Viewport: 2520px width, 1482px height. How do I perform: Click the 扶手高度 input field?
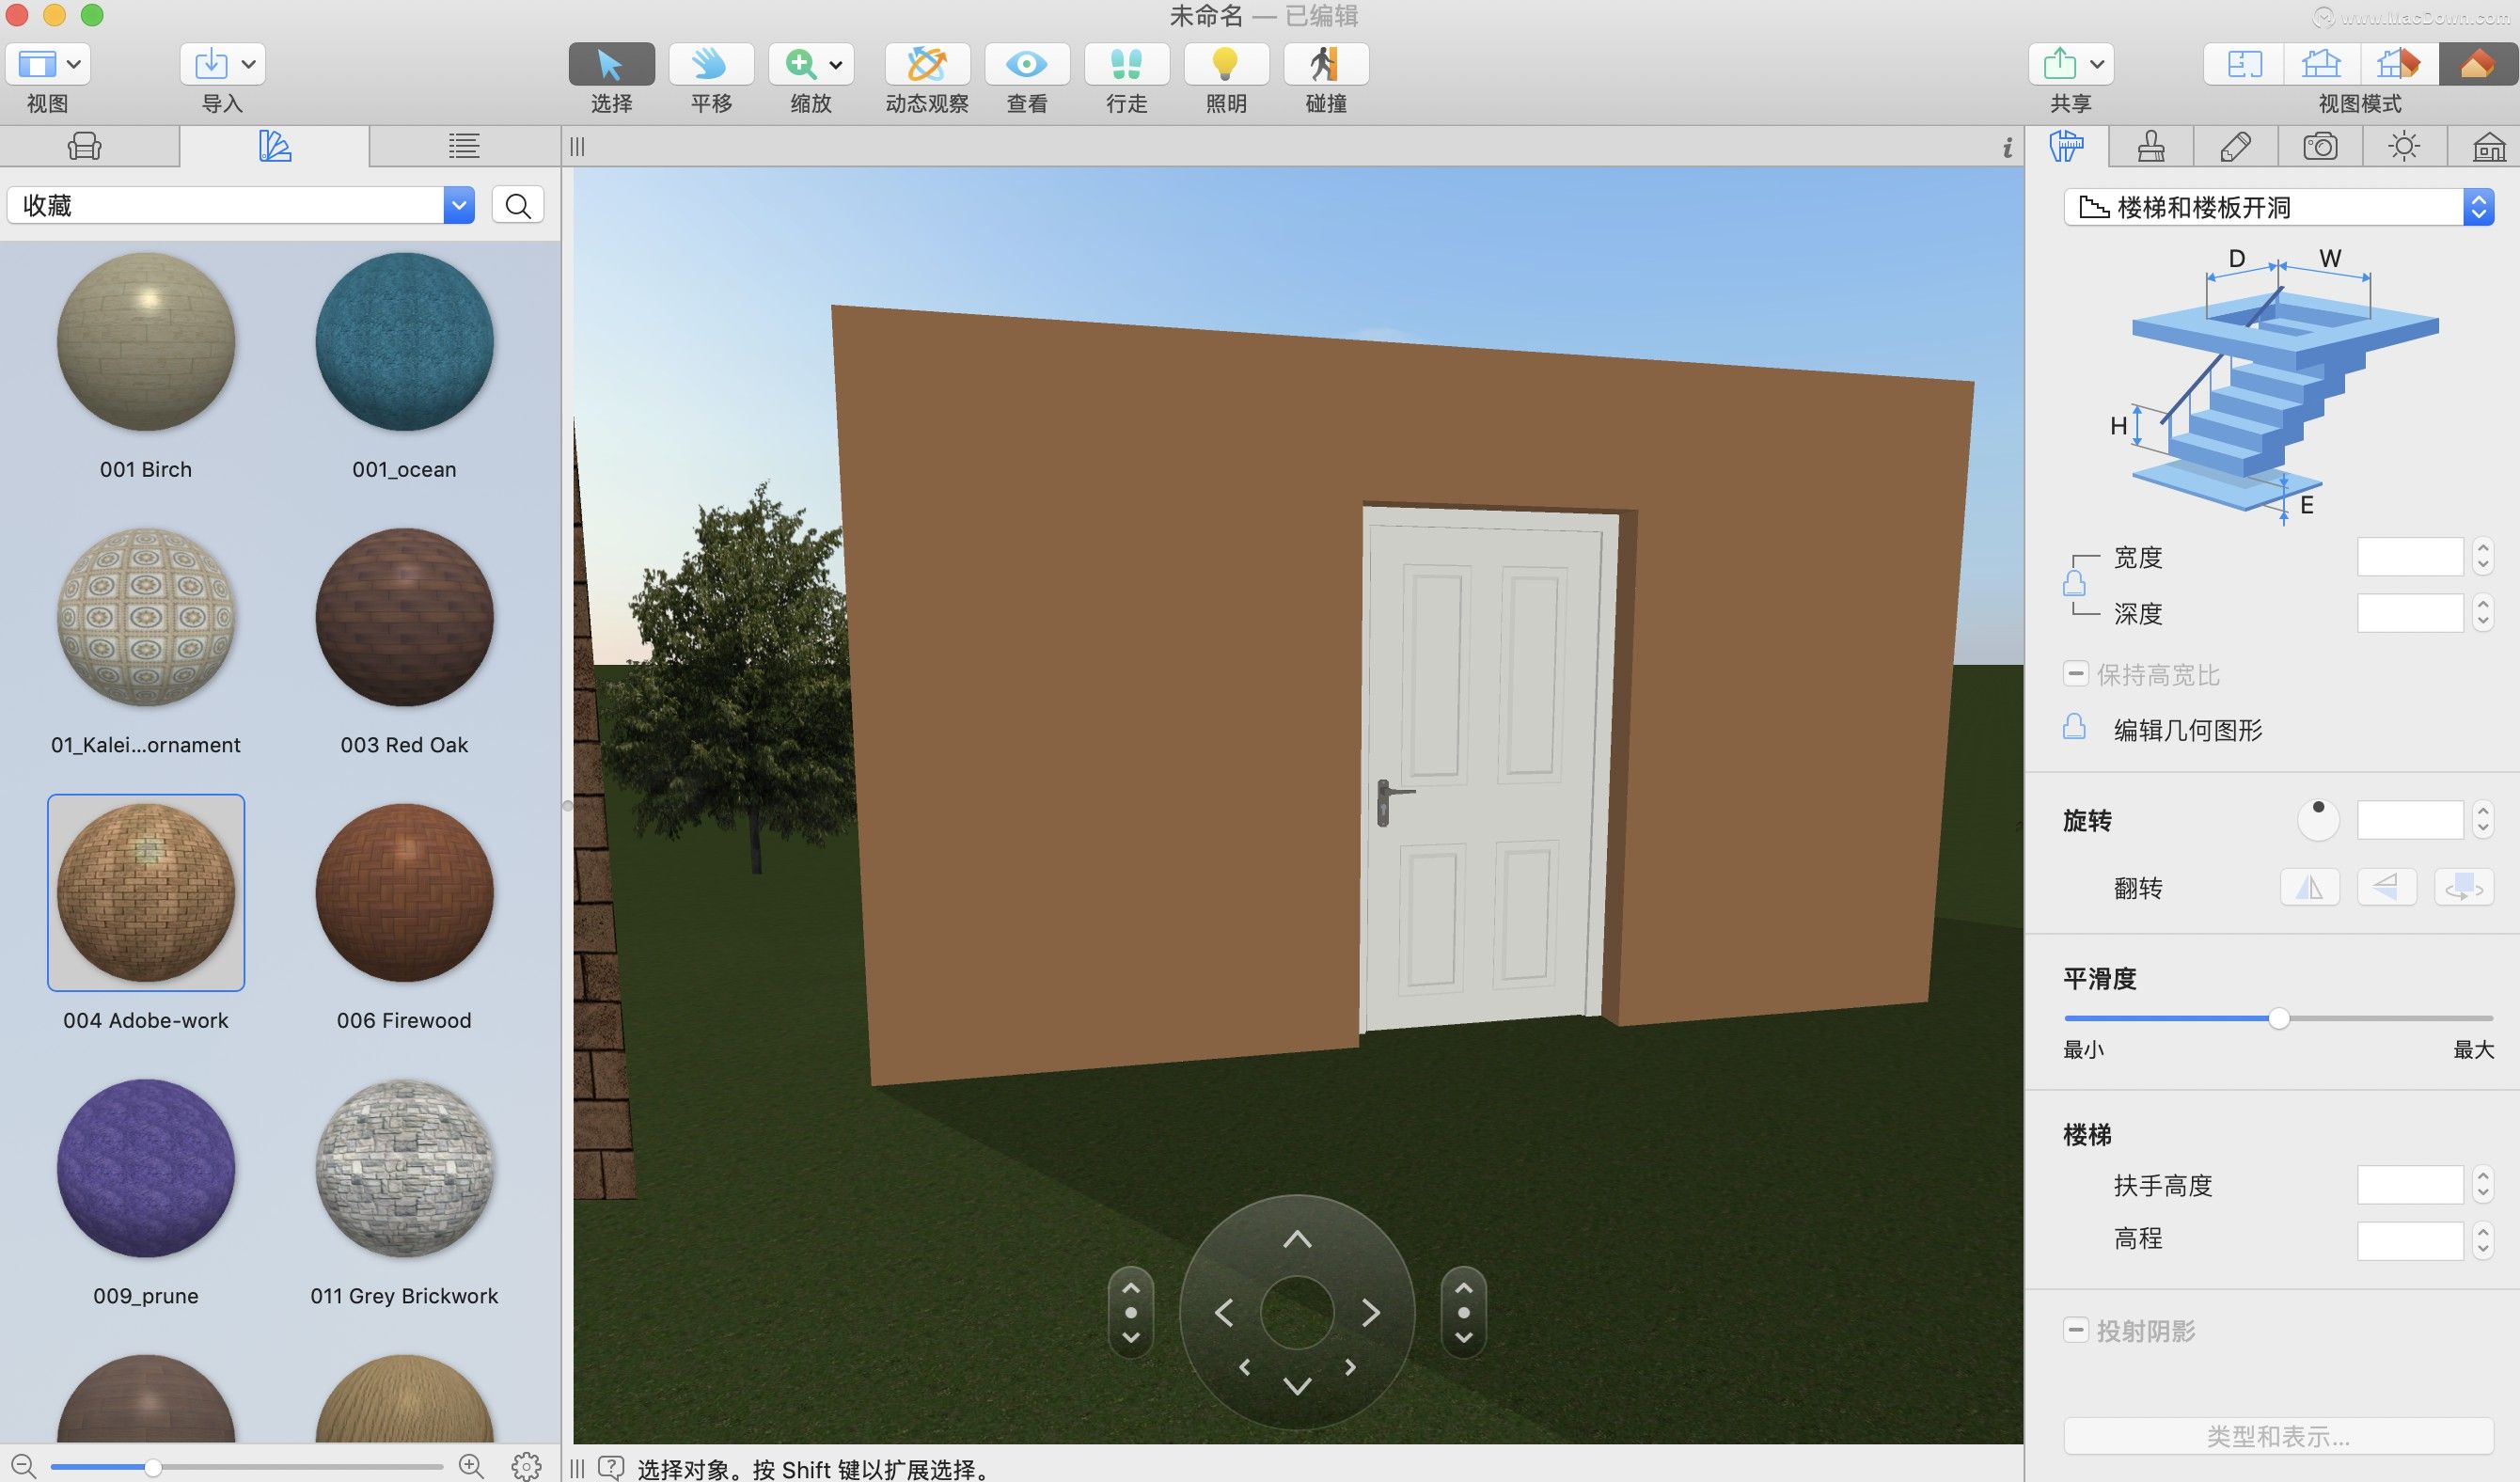click(x=2410, y=1184)
